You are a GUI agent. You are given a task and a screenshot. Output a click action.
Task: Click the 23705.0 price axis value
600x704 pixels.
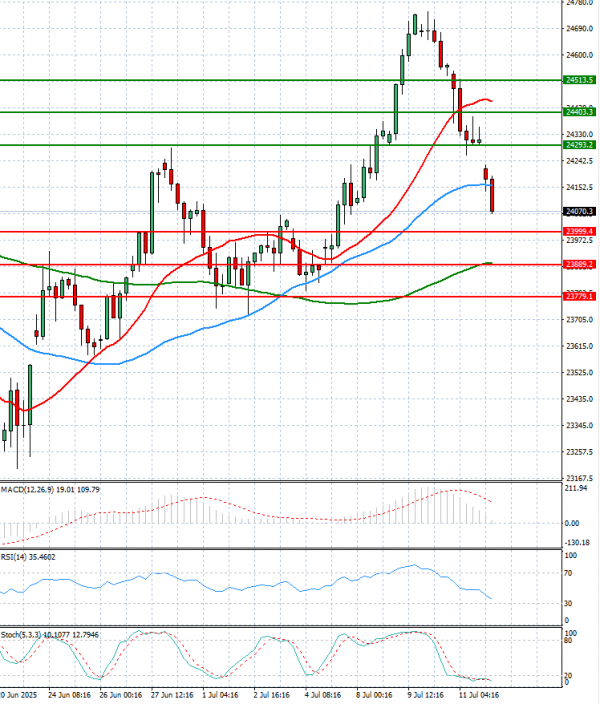(580, 320)
